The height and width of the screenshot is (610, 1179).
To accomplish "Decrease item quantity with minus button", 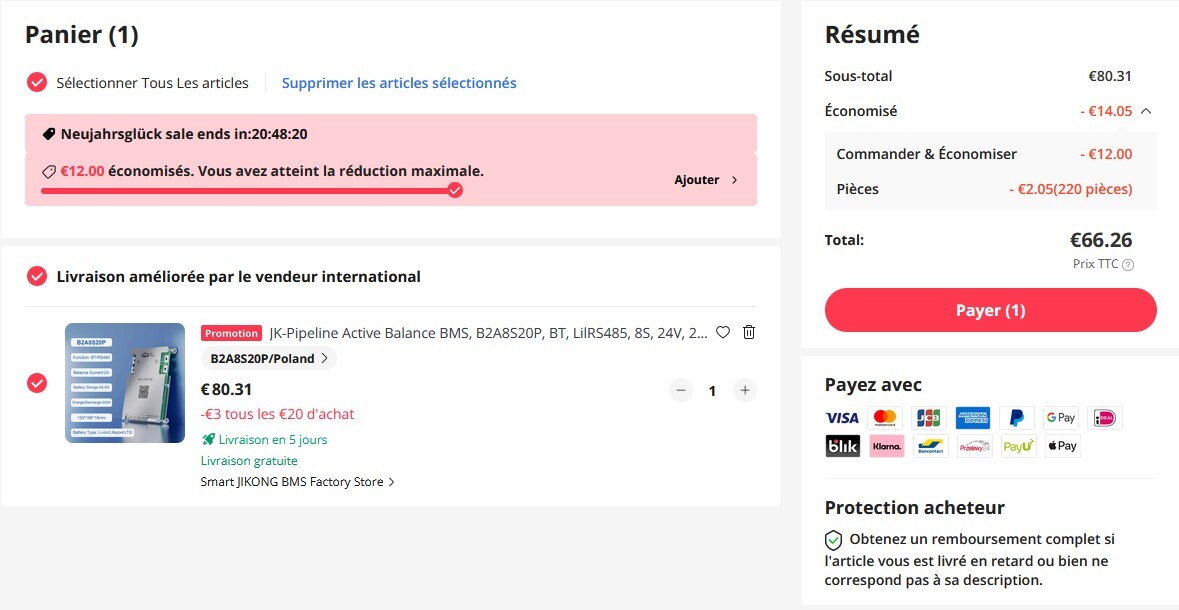I will pyautogui.click(x=681, y=390).
